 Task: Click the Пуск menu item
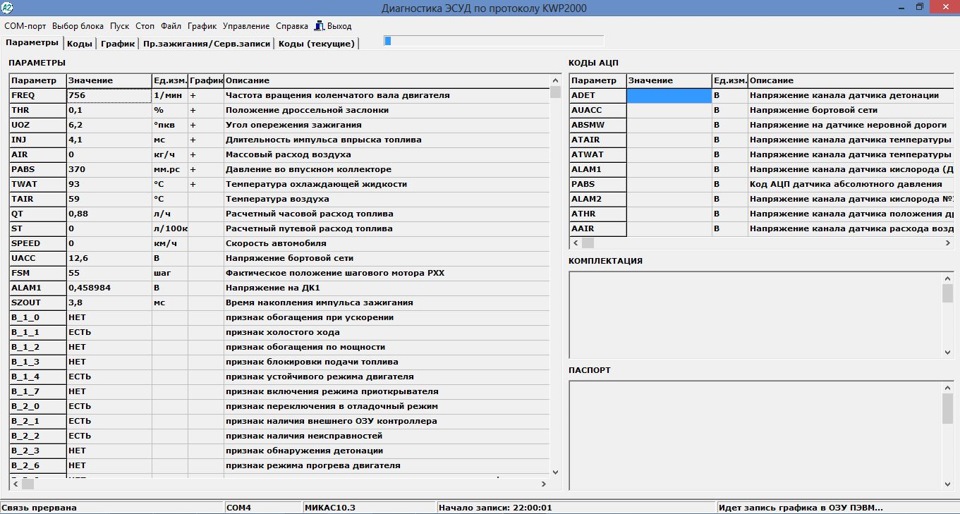pyautogui.click(x=119, y=26)
